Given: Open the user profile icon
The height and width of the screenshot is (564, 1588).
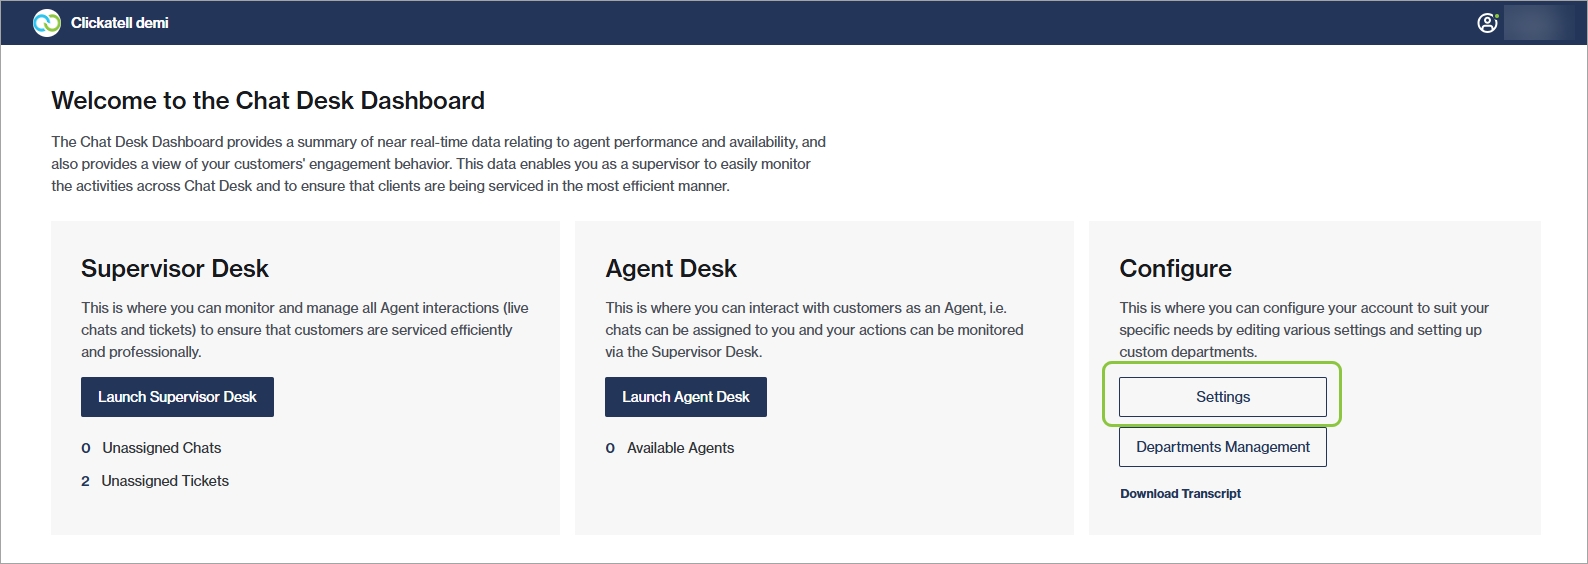Looking at the screenshot, I should [x=1487, y=23].
